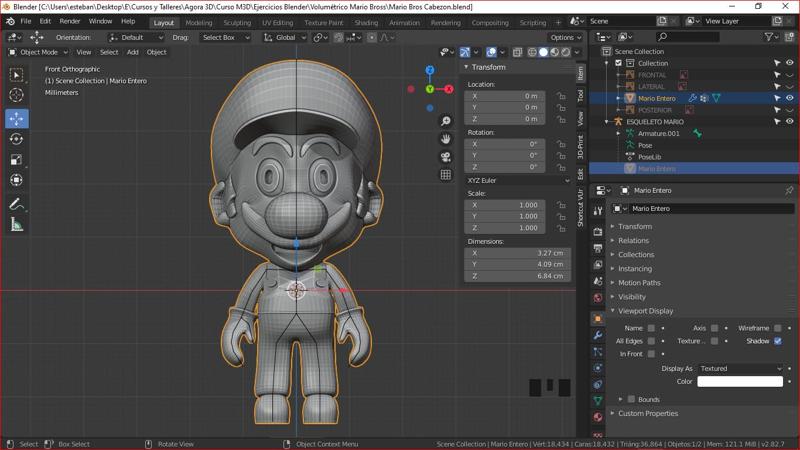Enable the Wireframe checkbox
This screenshot has width=800, height=450.
pos(778,328)
